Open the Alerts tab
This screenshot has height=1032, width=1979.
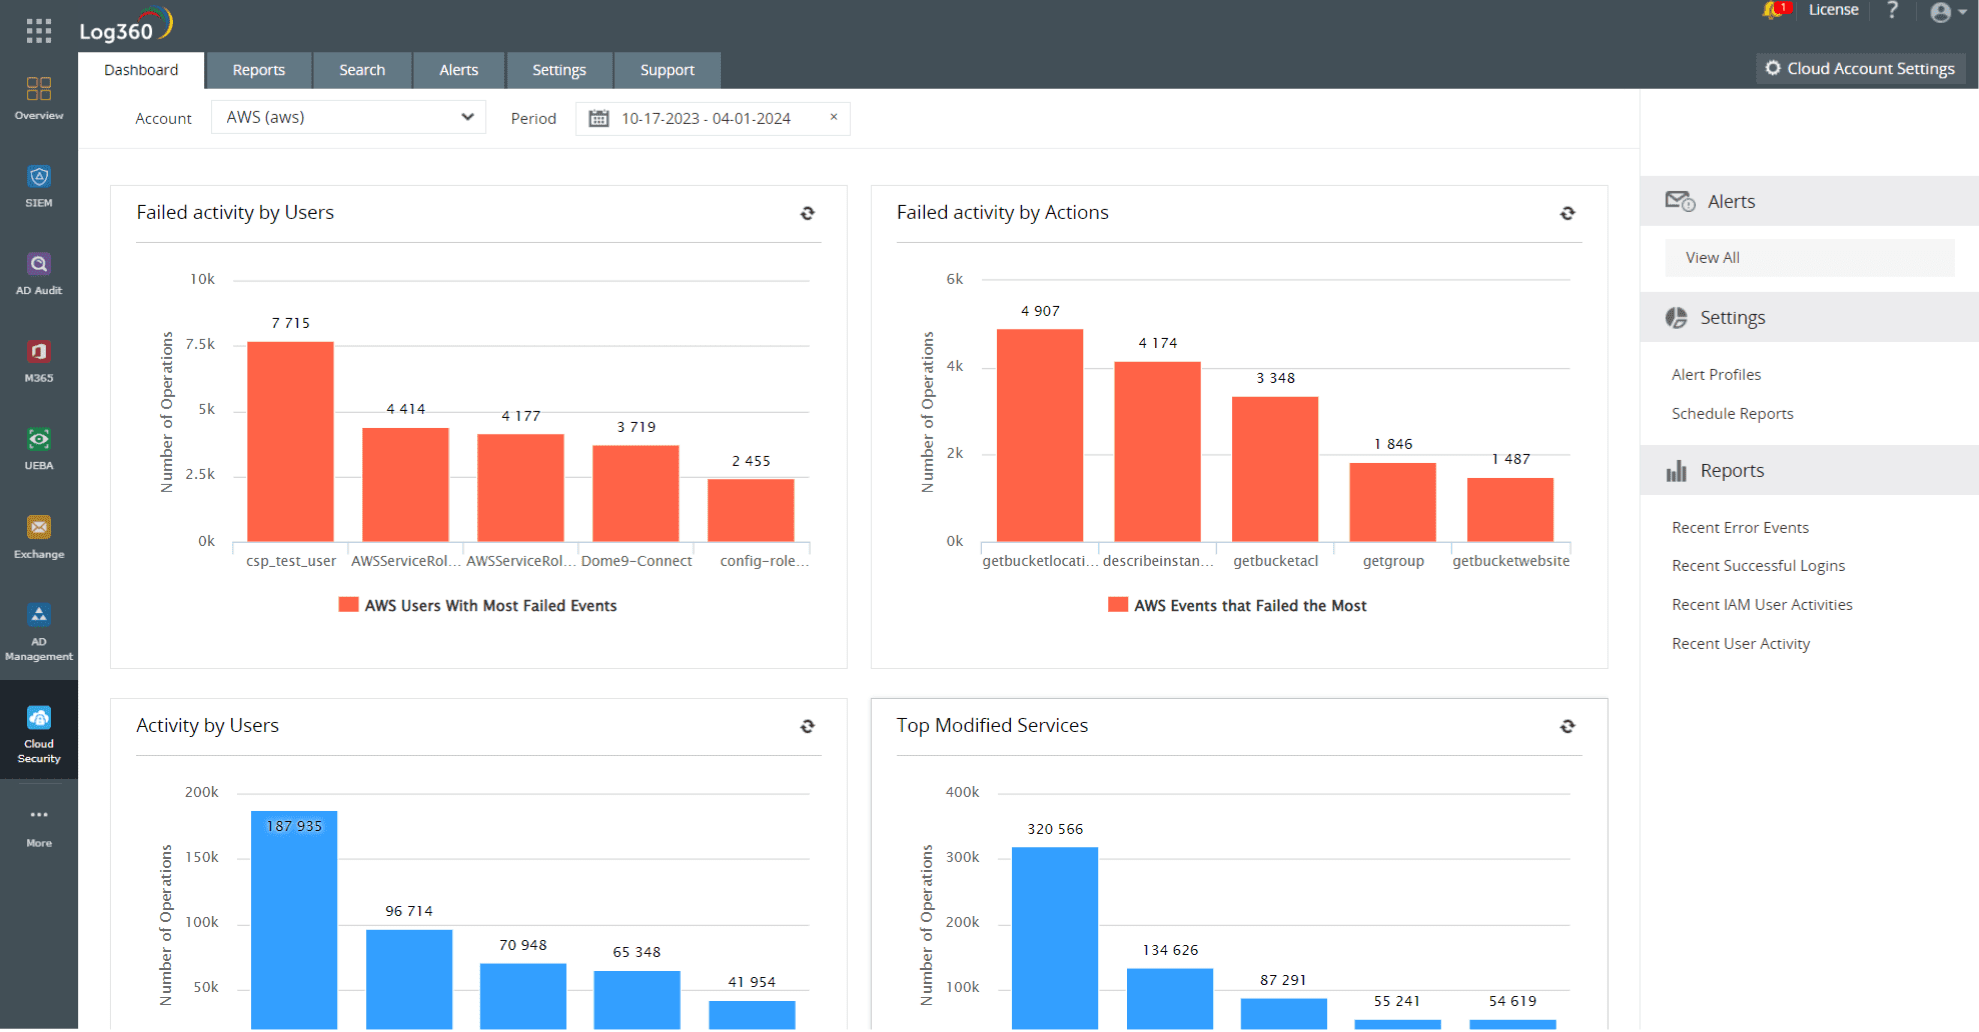[x=458, y=70]
